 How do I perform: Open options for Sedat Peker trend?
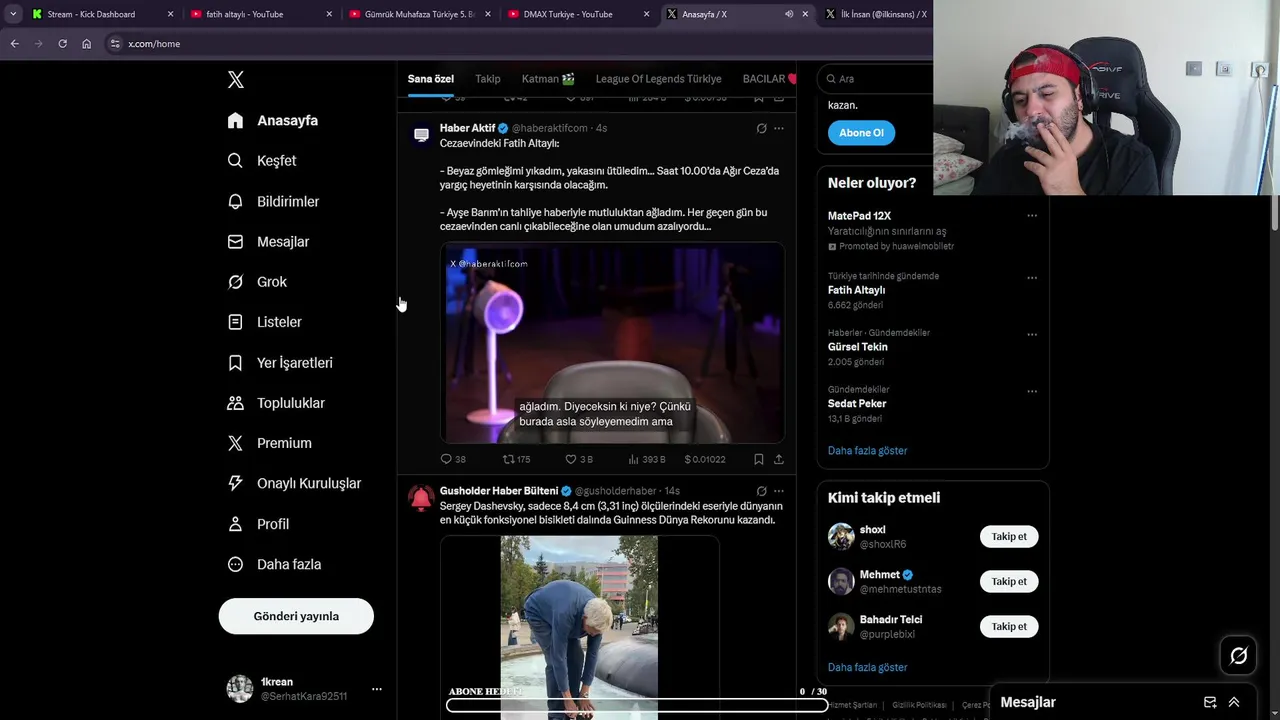(1032, 392)
